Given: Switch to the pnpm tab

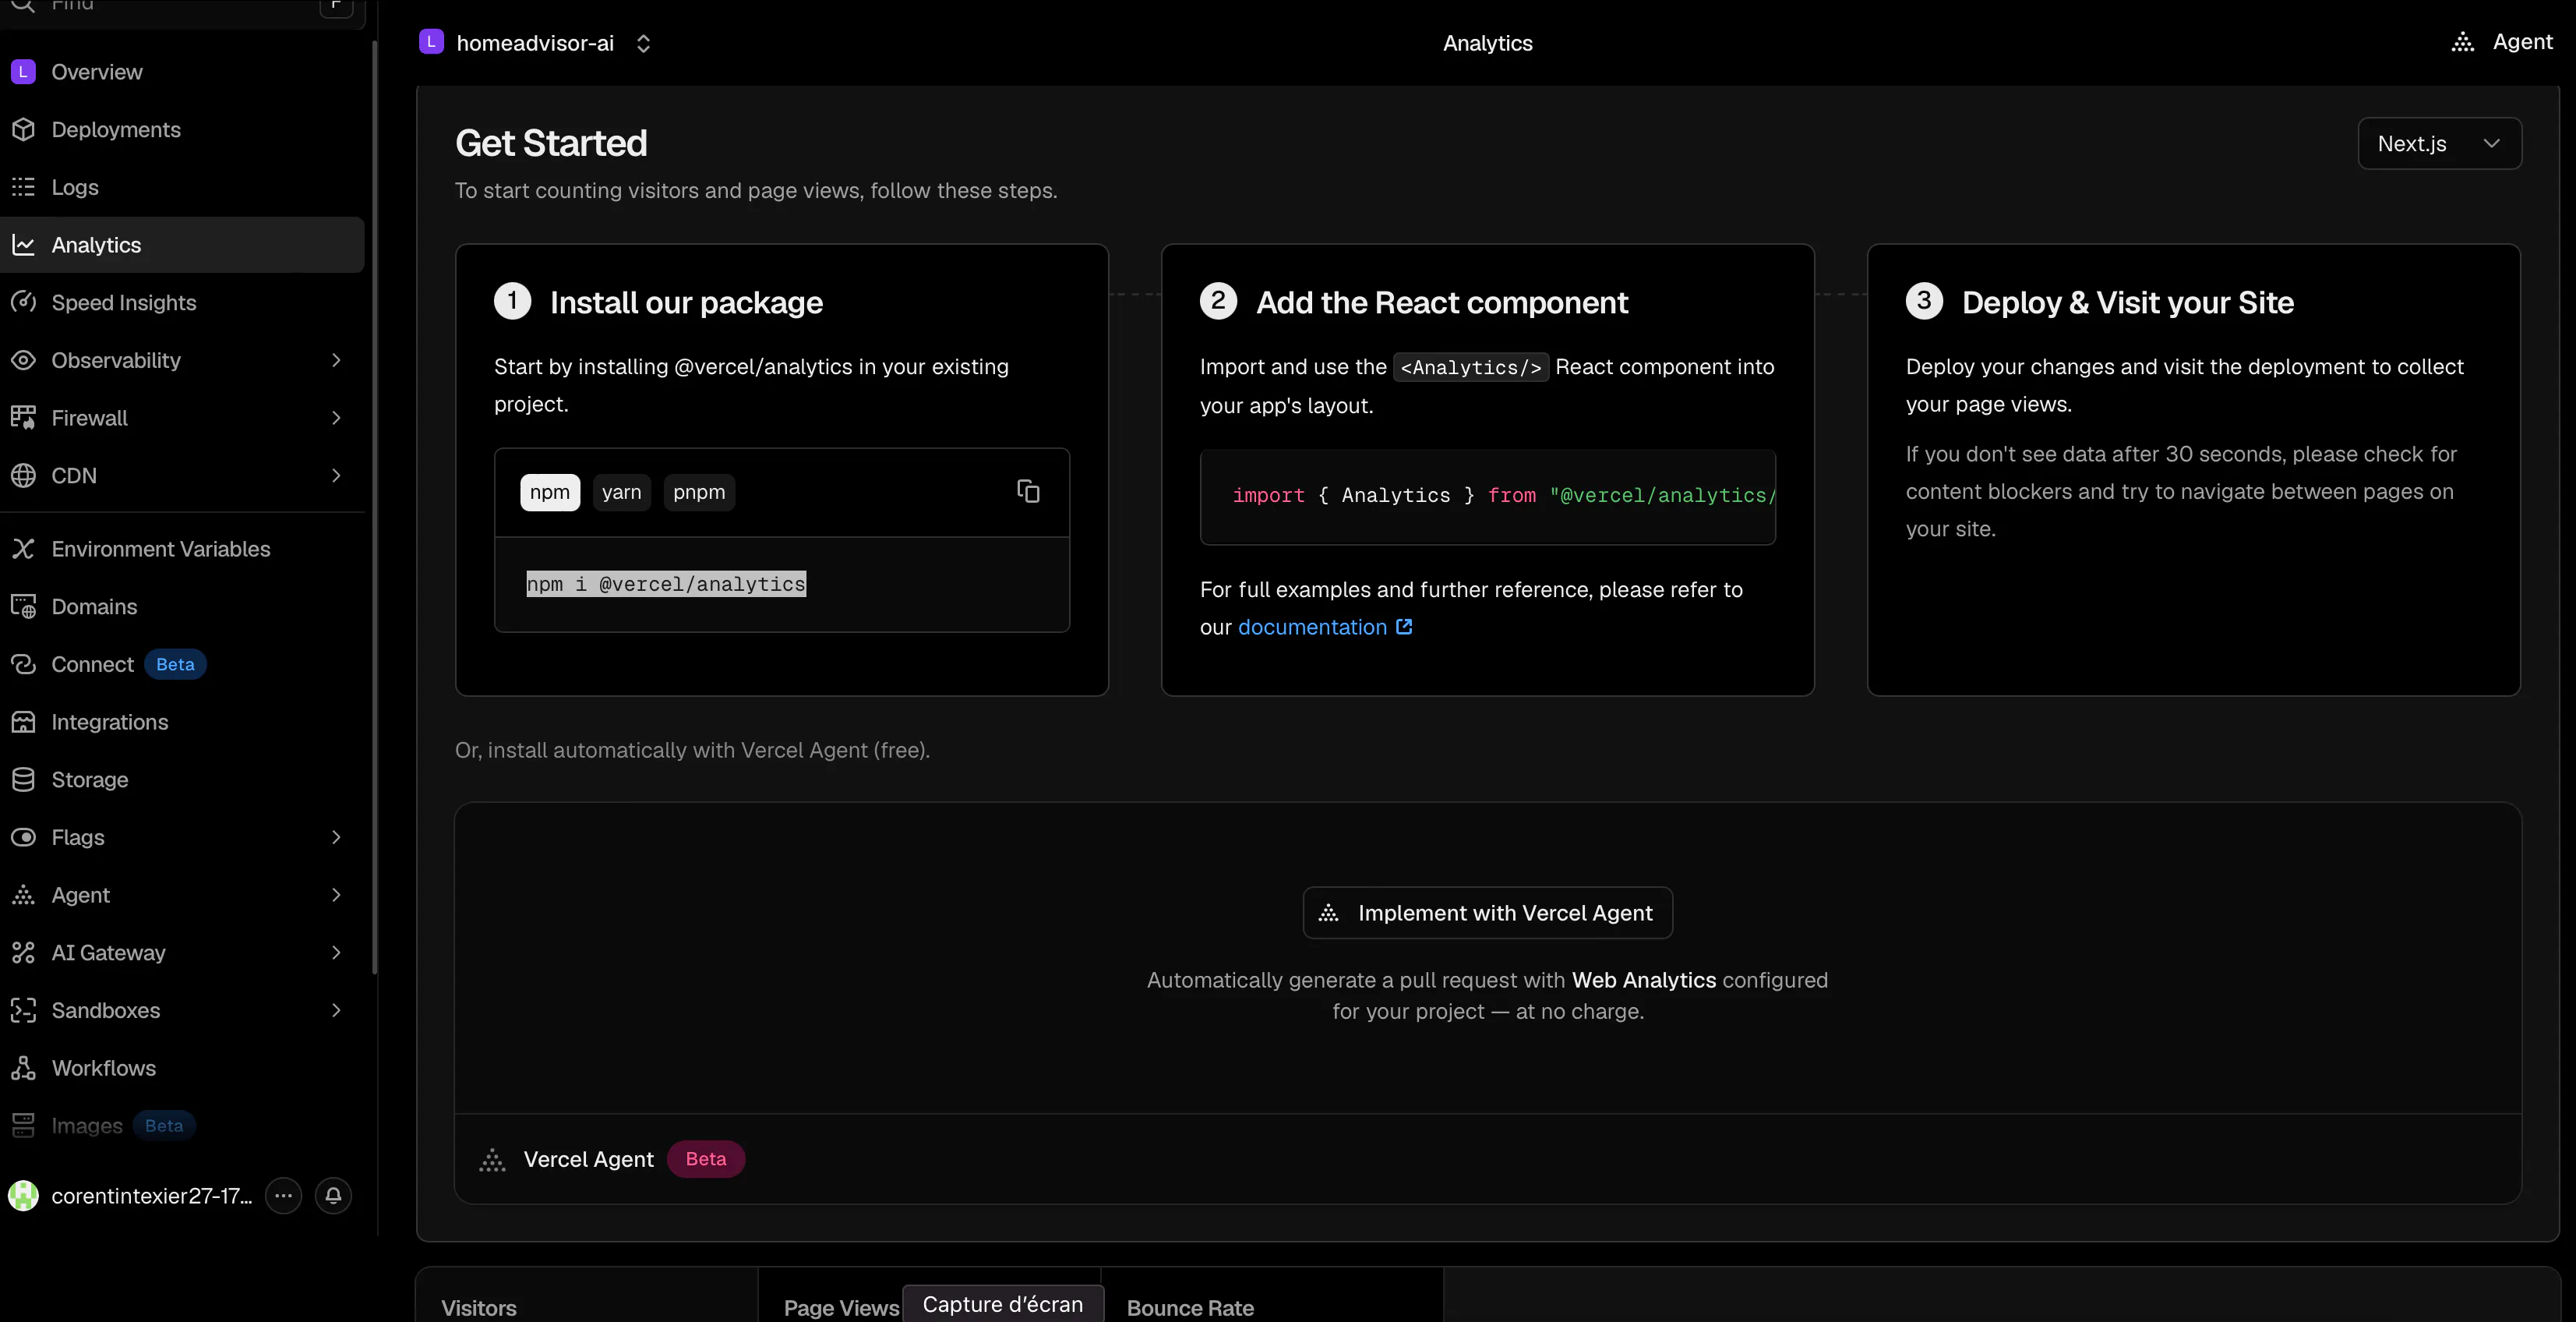Looking at the screenshot, I should (699, 492).
